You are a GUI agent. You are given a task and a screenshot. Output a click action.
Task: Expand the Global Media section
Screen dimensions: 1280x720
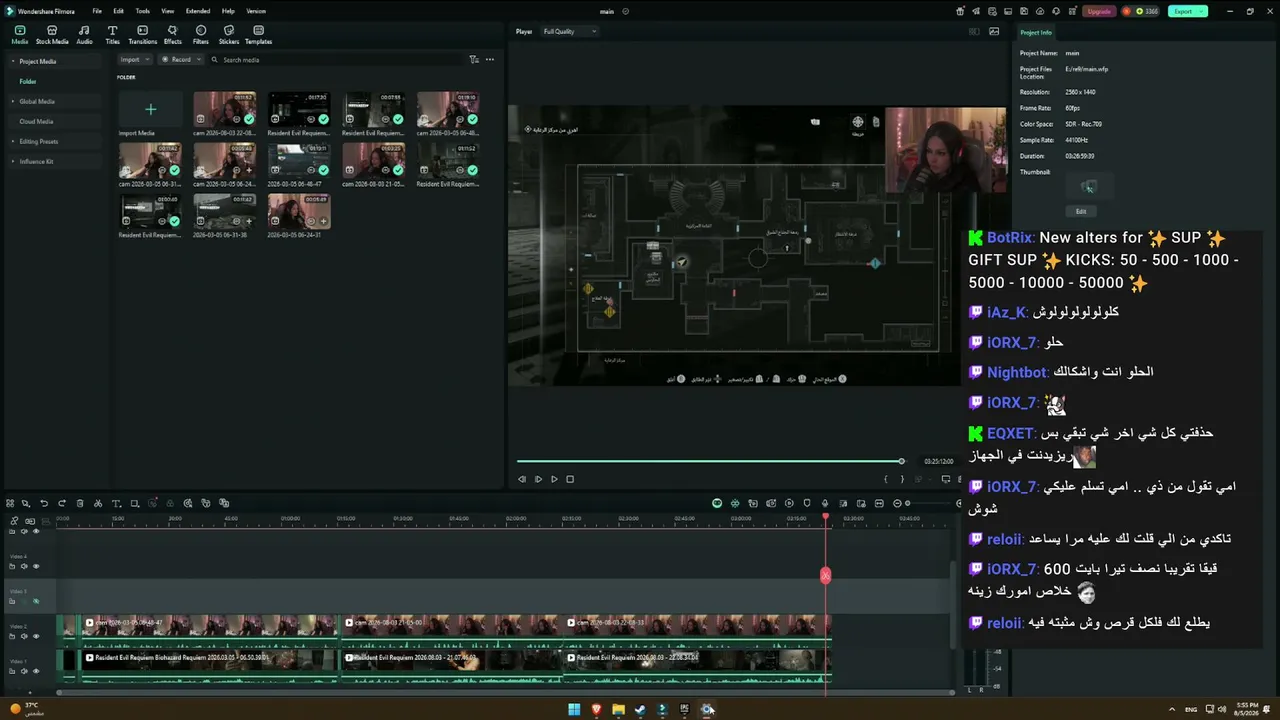point(13,101)
